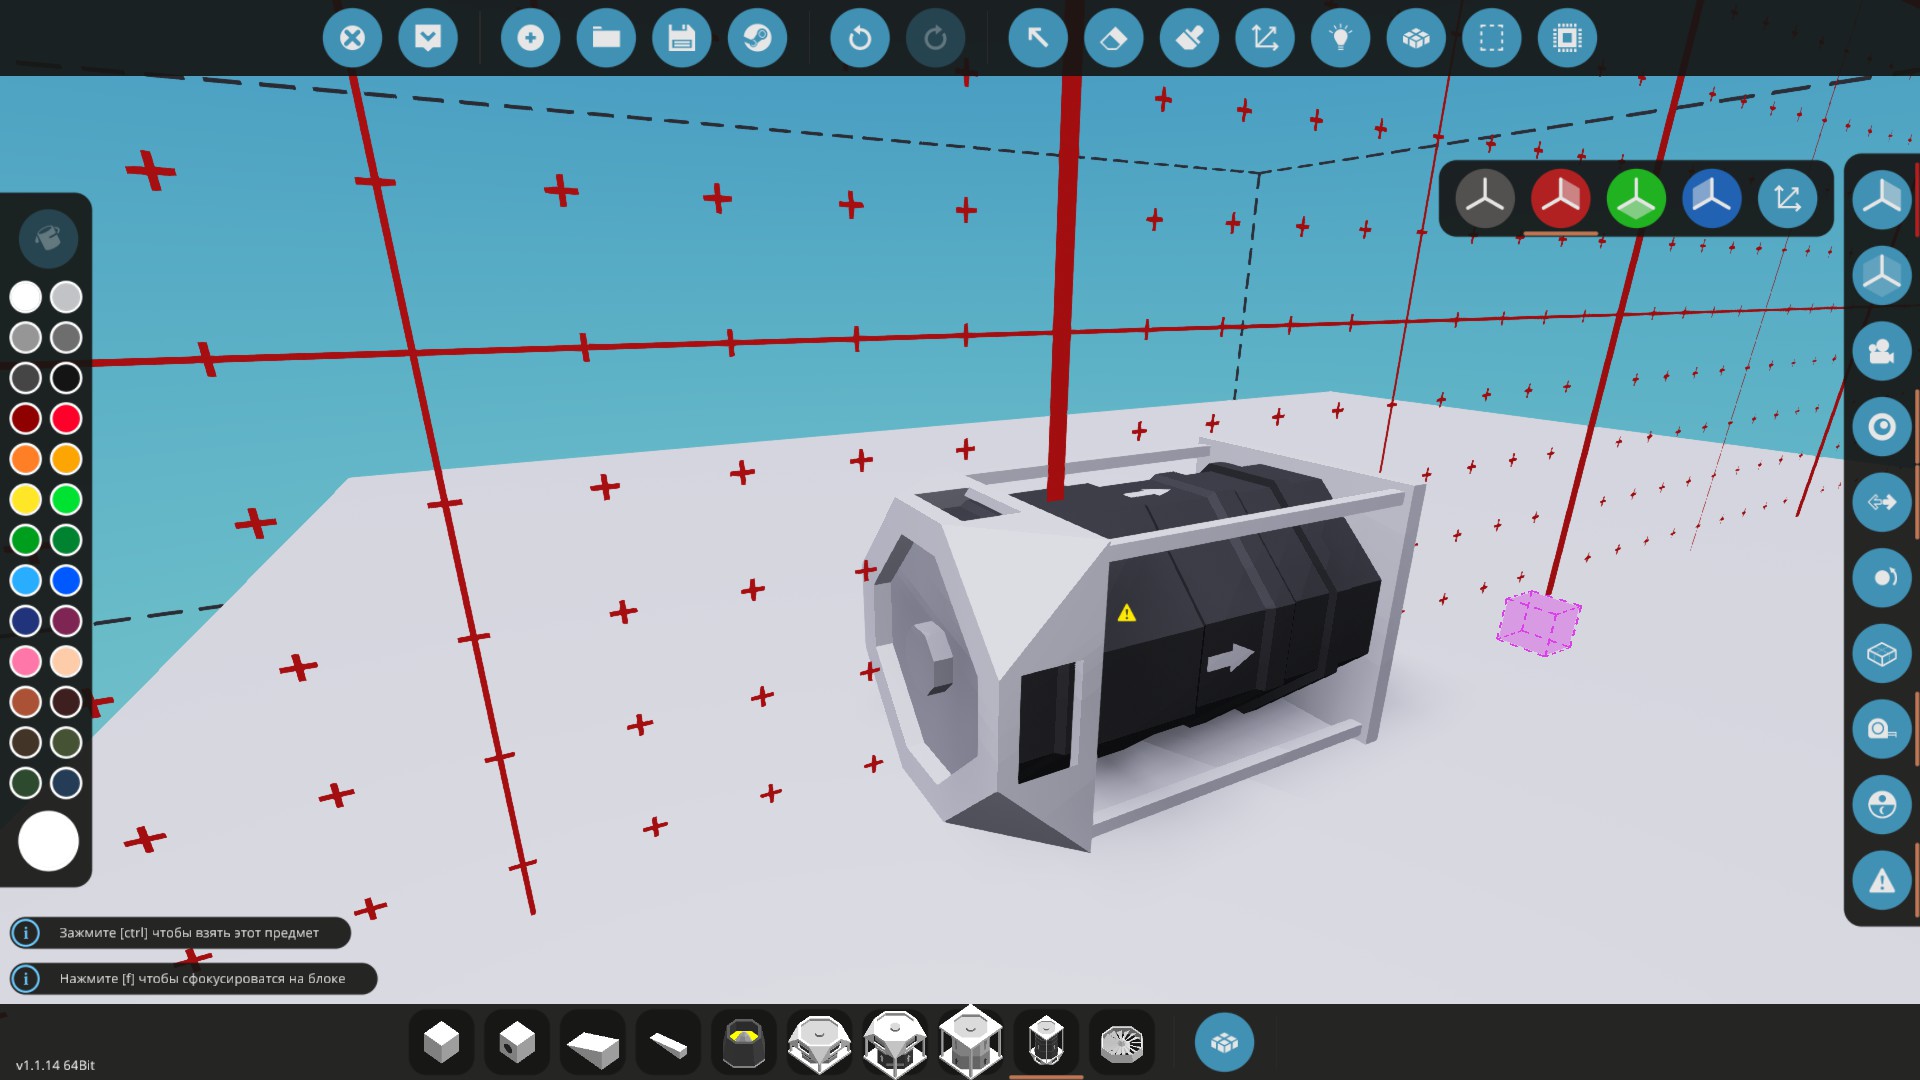The width and height of the screenshot is (1920, 1080).
Task: Click the v1.1.14 64Bit version label
Action: click(55, 1065)
